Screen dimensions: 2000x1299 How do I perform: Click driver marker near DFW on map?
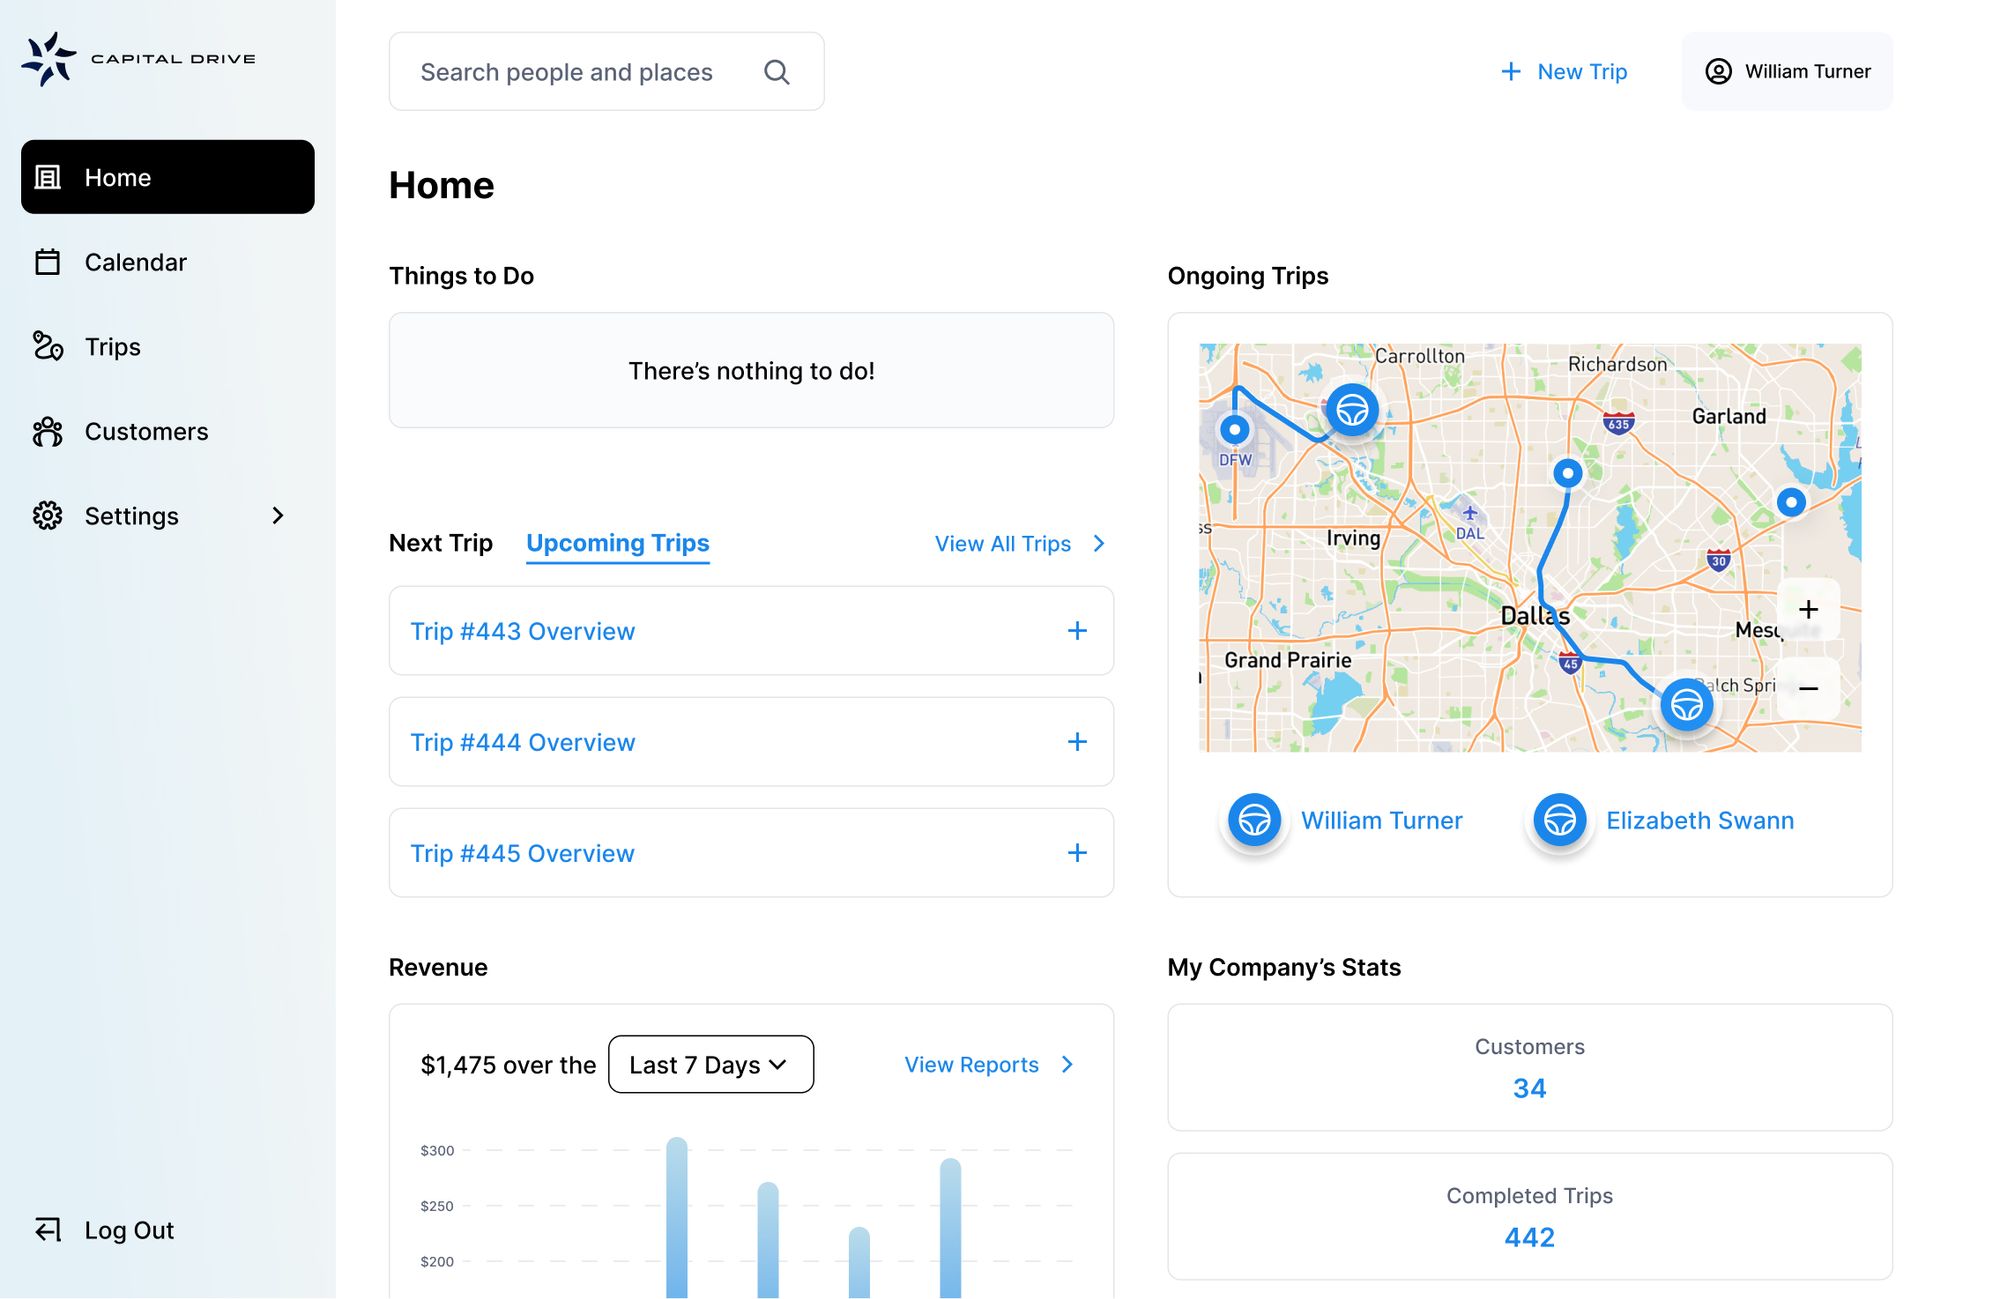tap(1352, 410)
